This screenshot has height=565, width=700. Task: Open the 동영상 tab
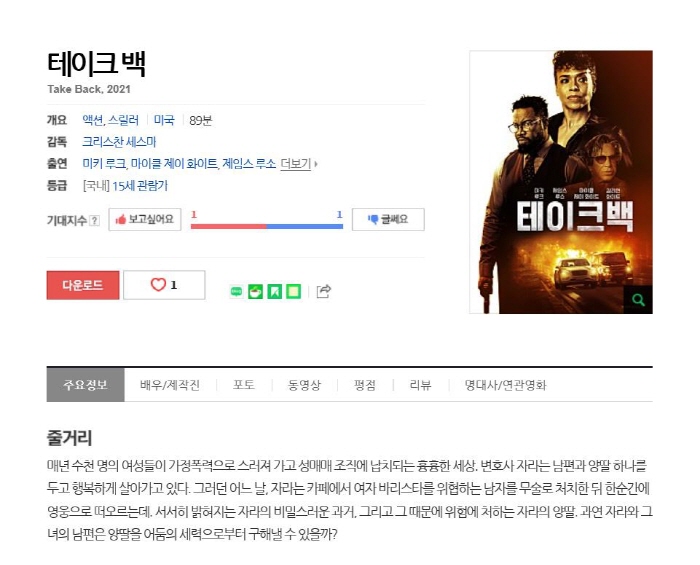[x=304, y=385]
